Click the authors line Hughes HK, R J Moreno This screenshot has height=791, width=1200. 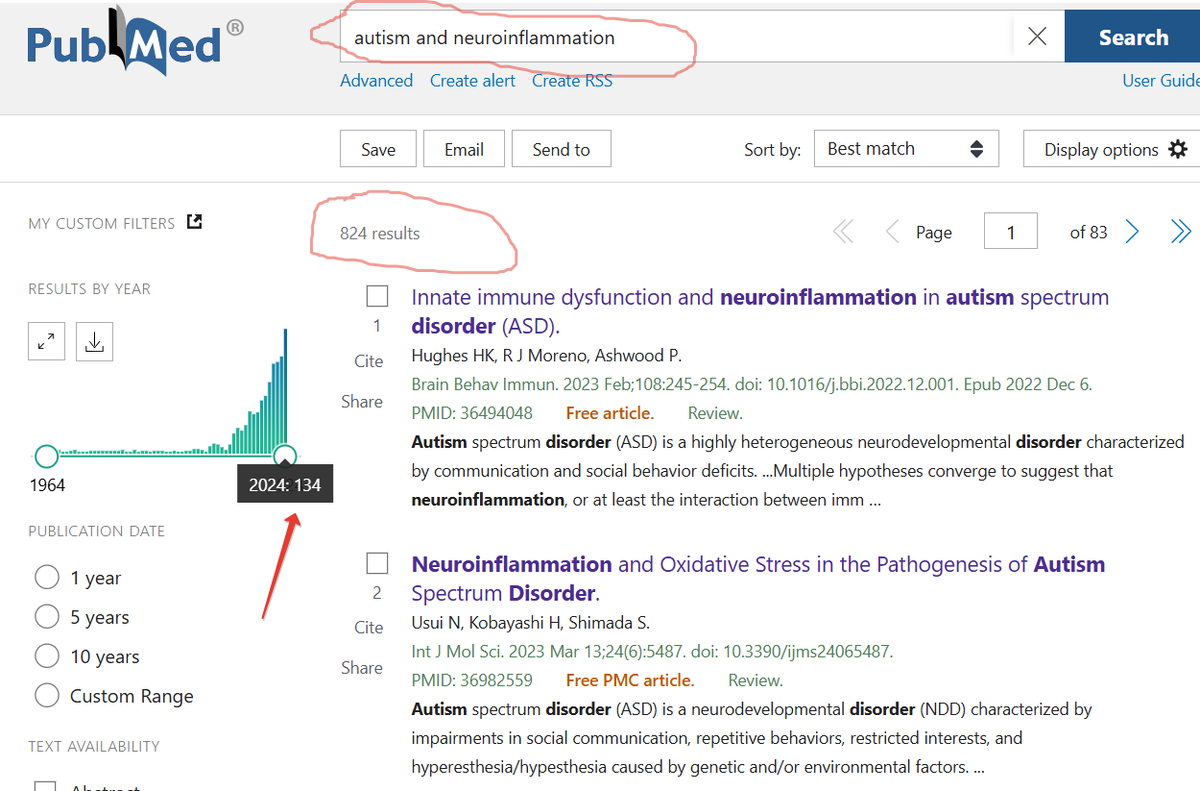point(547,355)
